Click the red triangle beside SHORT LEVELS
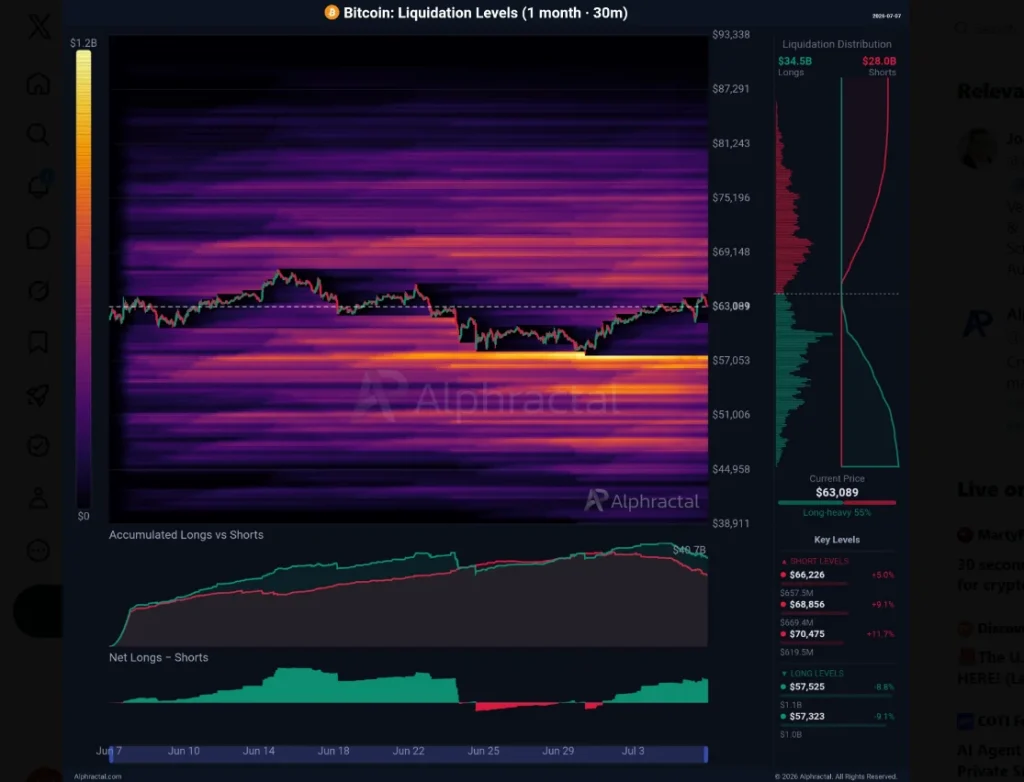 (x=784, y=561)
